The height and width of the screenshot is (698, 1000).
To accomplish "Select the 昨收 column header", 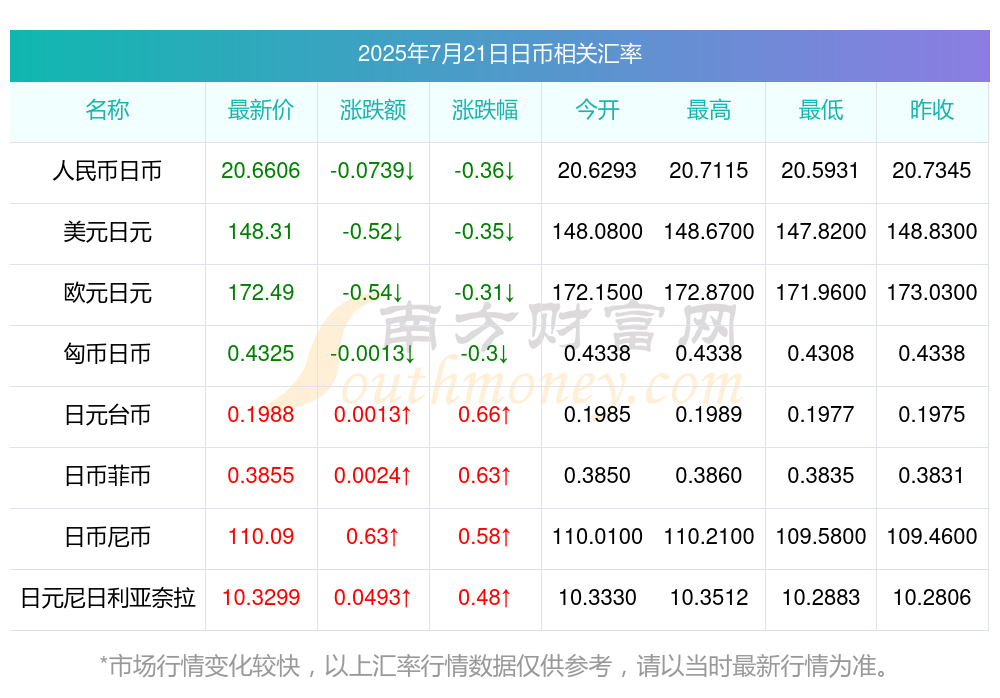I will pos(932,110).
